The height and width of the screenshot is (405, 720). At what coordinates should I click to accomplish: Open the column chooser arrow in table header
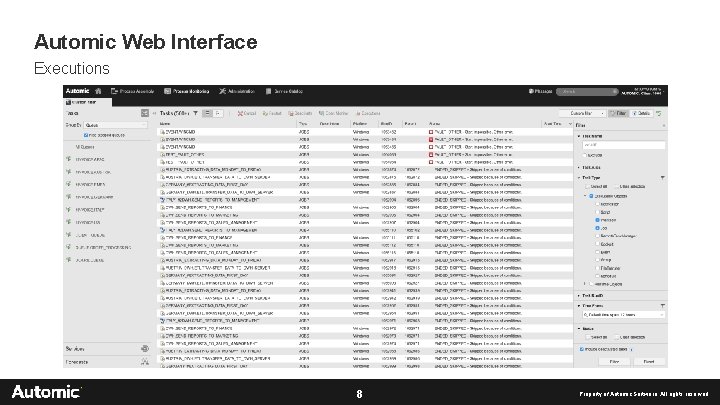pyautogui.click(x=570, y=124)
